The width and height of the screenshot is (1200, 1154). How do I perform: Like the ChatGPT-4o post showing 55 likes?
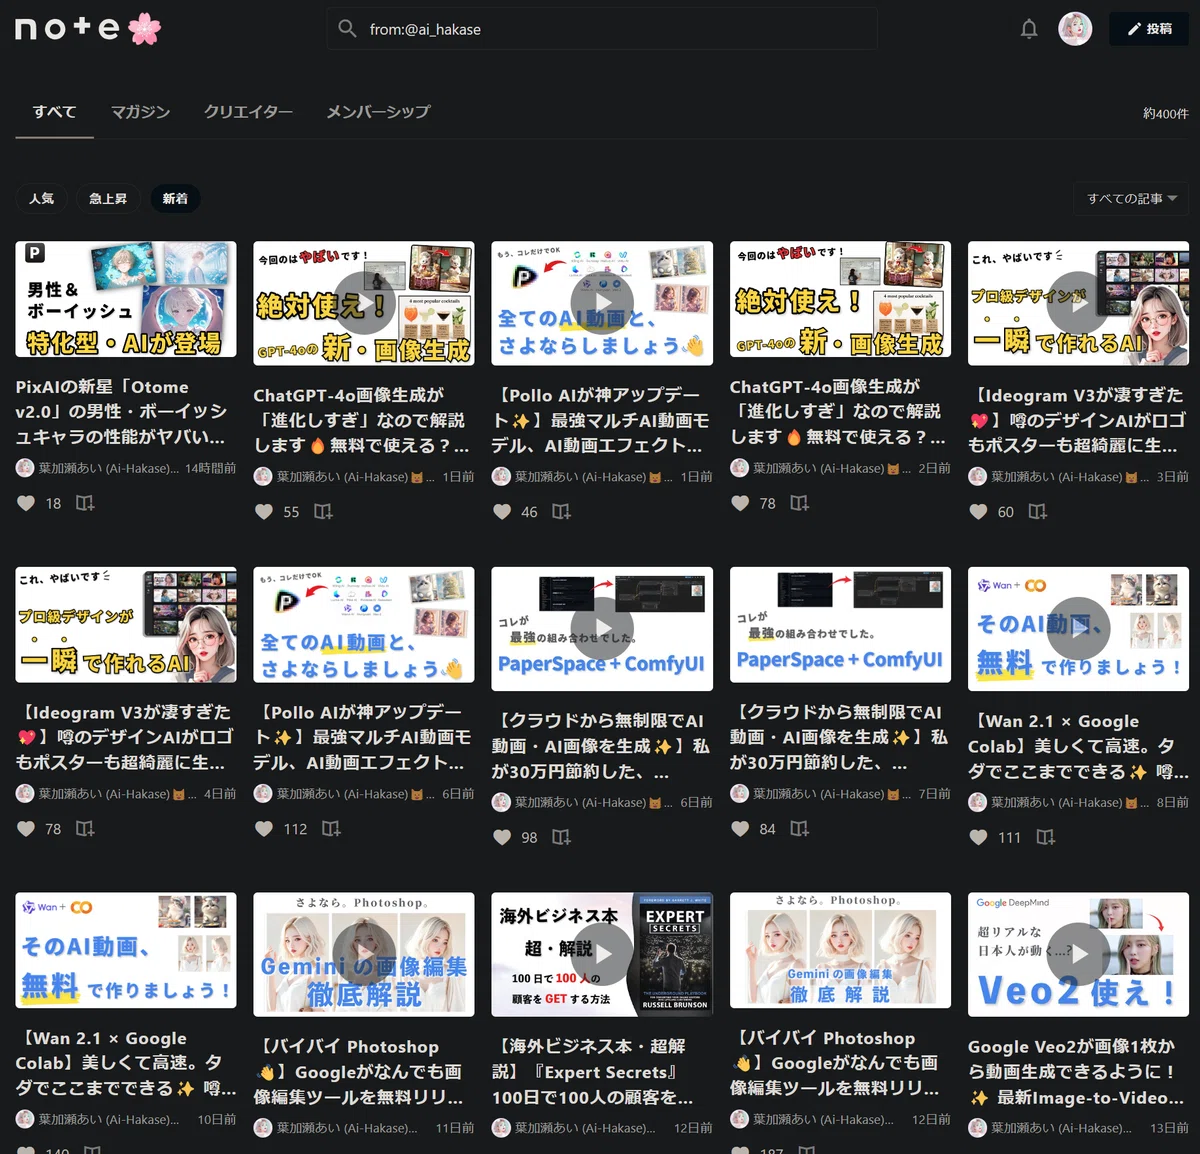pos(264,511)
